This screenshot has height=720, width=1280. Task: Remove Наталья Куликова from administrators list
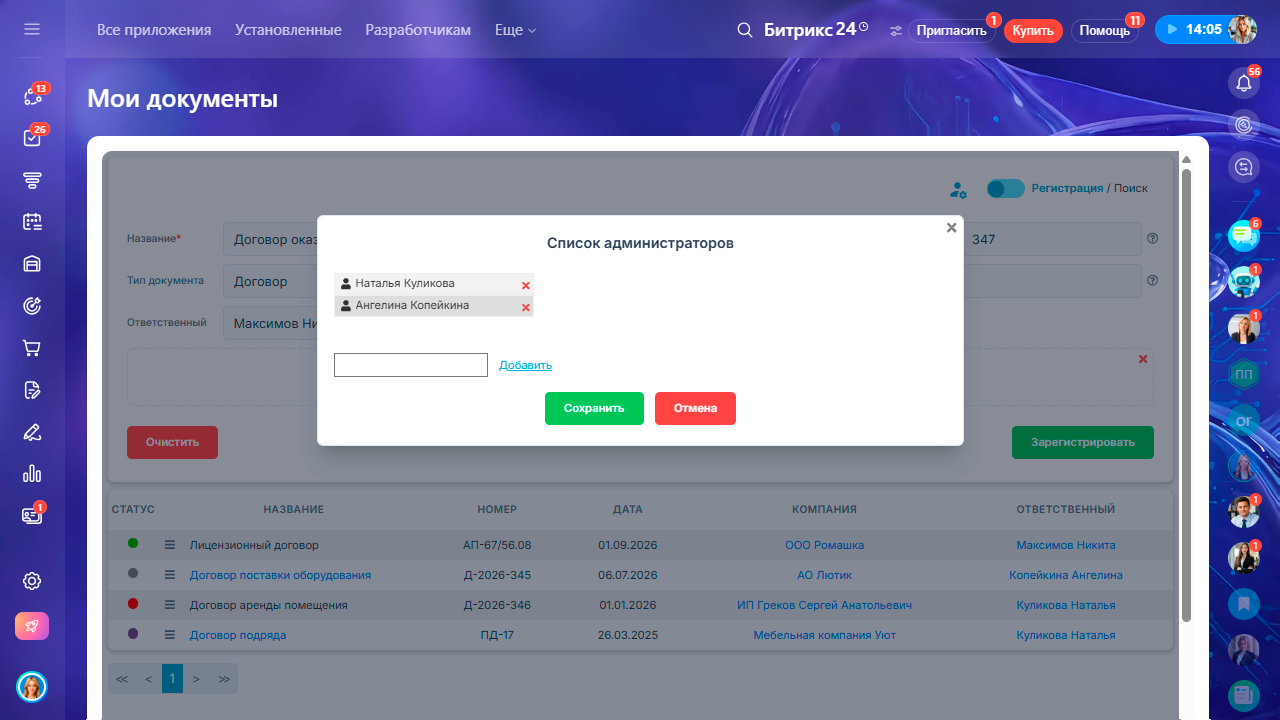526,285
